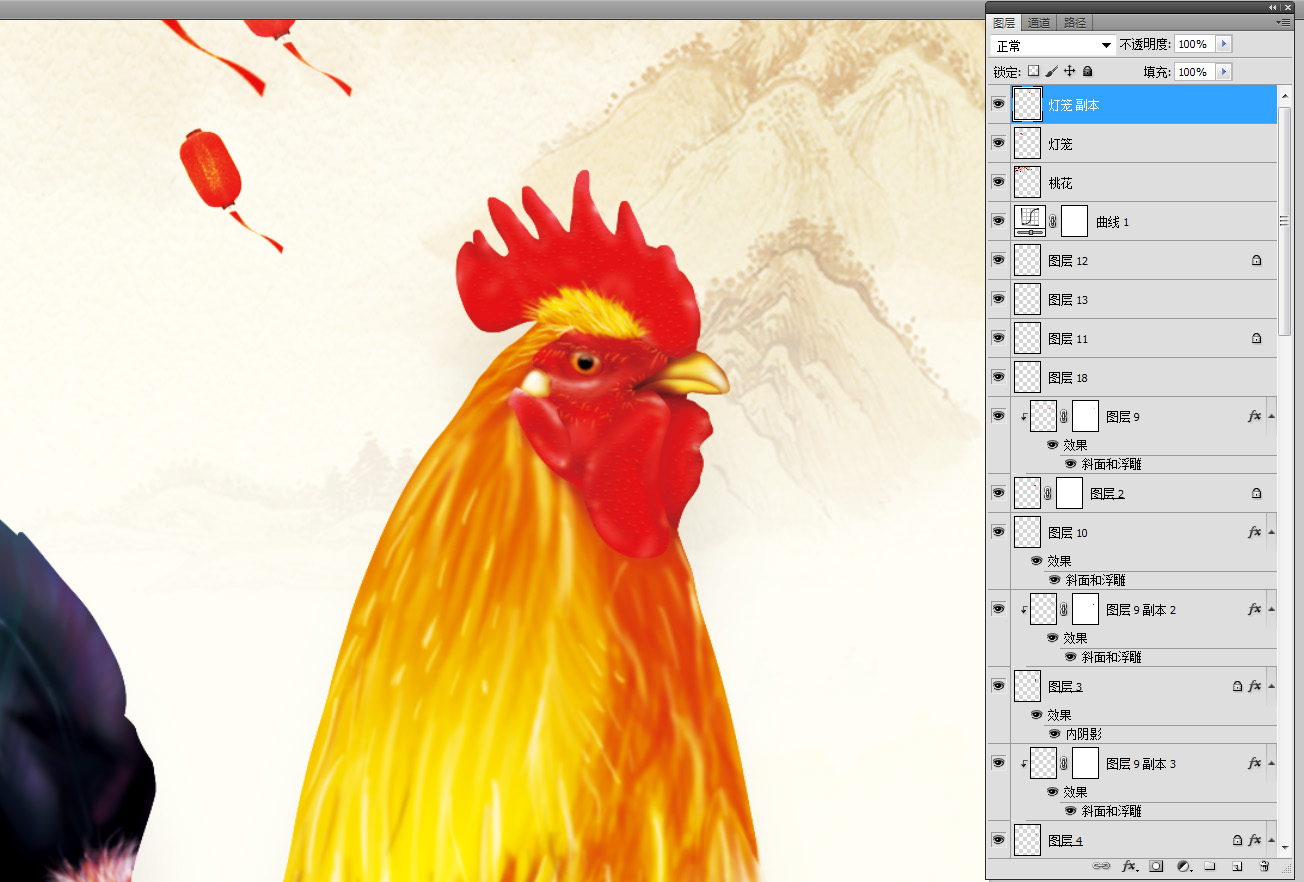The image size is (1304, 882).
Task: Click the 内阴影 effect label
Action: pos(1083,734)
